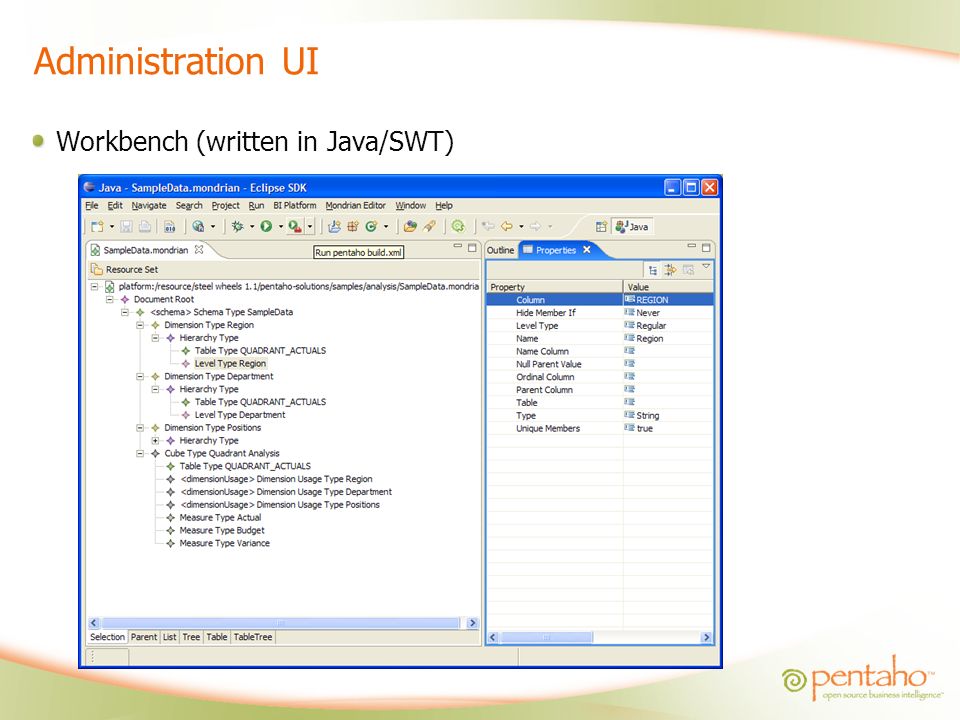Click Properties horizontal scrollbar left arrow
This screenshot has height=720, width=960.
tap(493, 637)
